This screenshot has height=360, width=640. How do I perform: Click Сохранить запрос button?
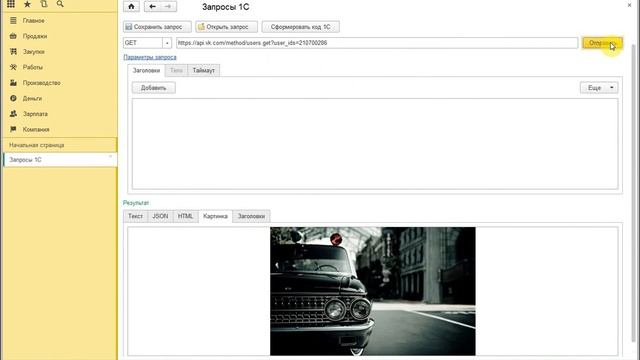pos(157,27)
